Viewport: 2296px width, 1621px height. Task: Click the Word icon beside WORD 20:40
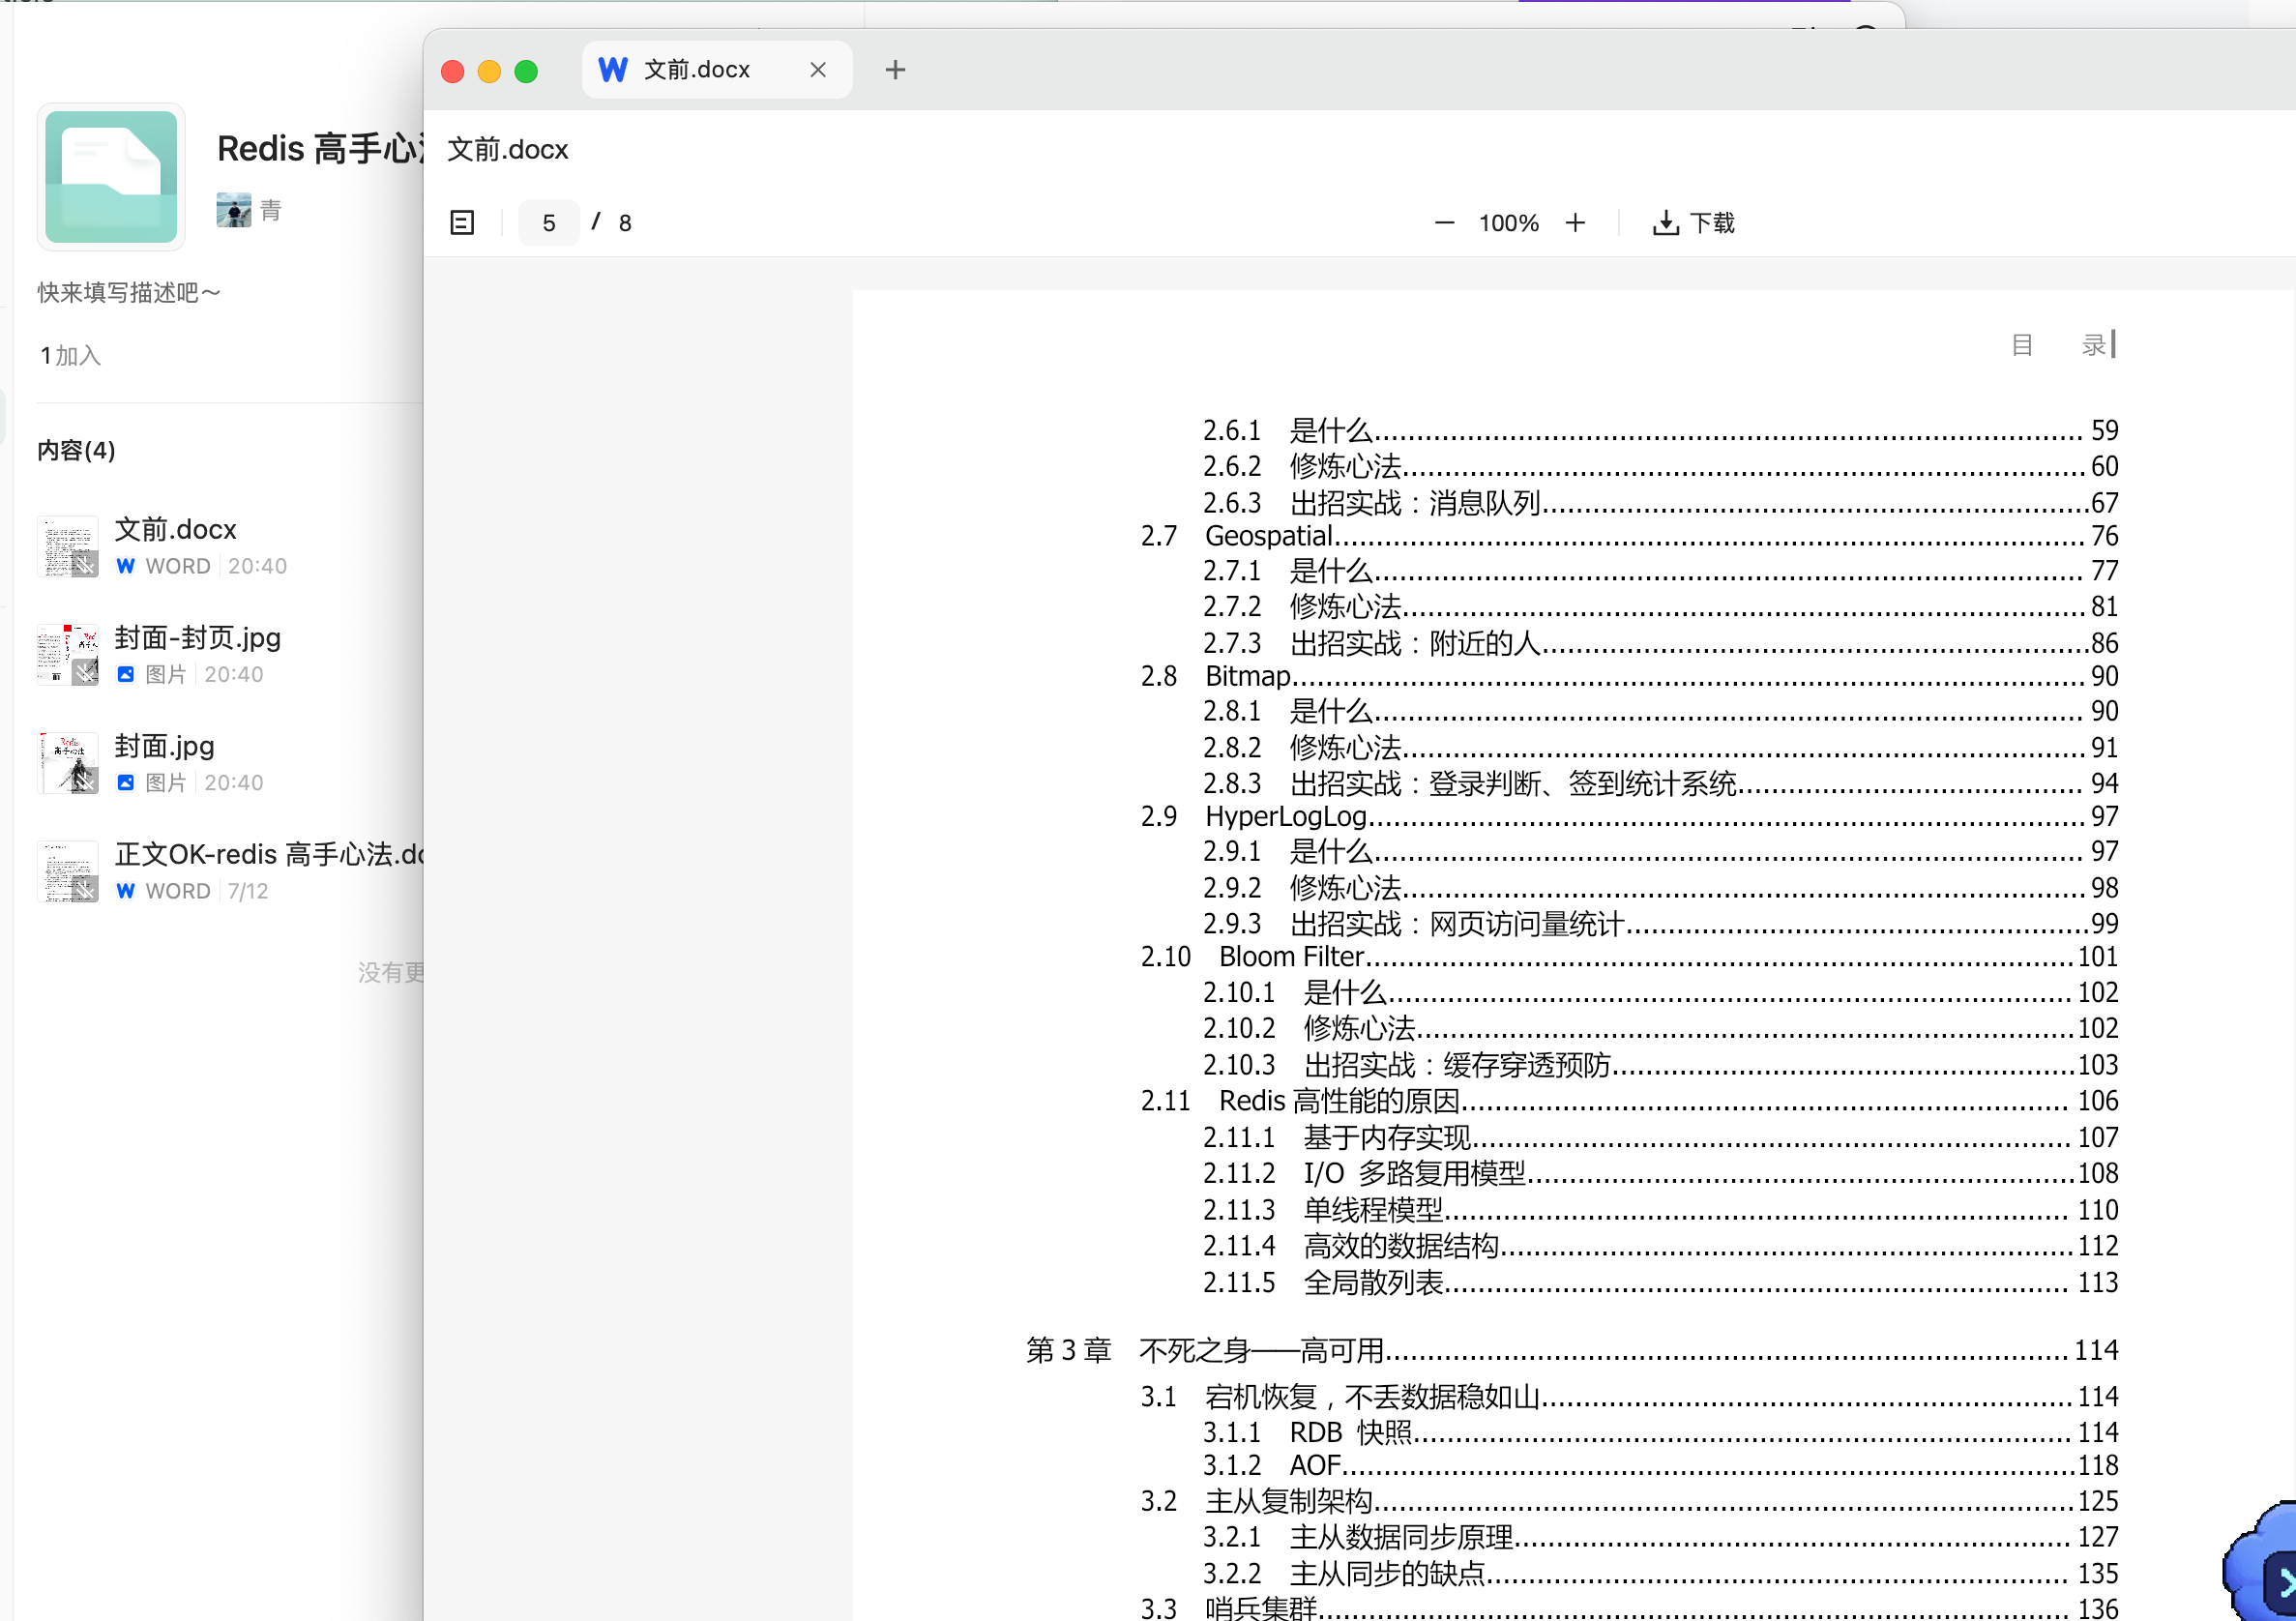coord(125,566)
